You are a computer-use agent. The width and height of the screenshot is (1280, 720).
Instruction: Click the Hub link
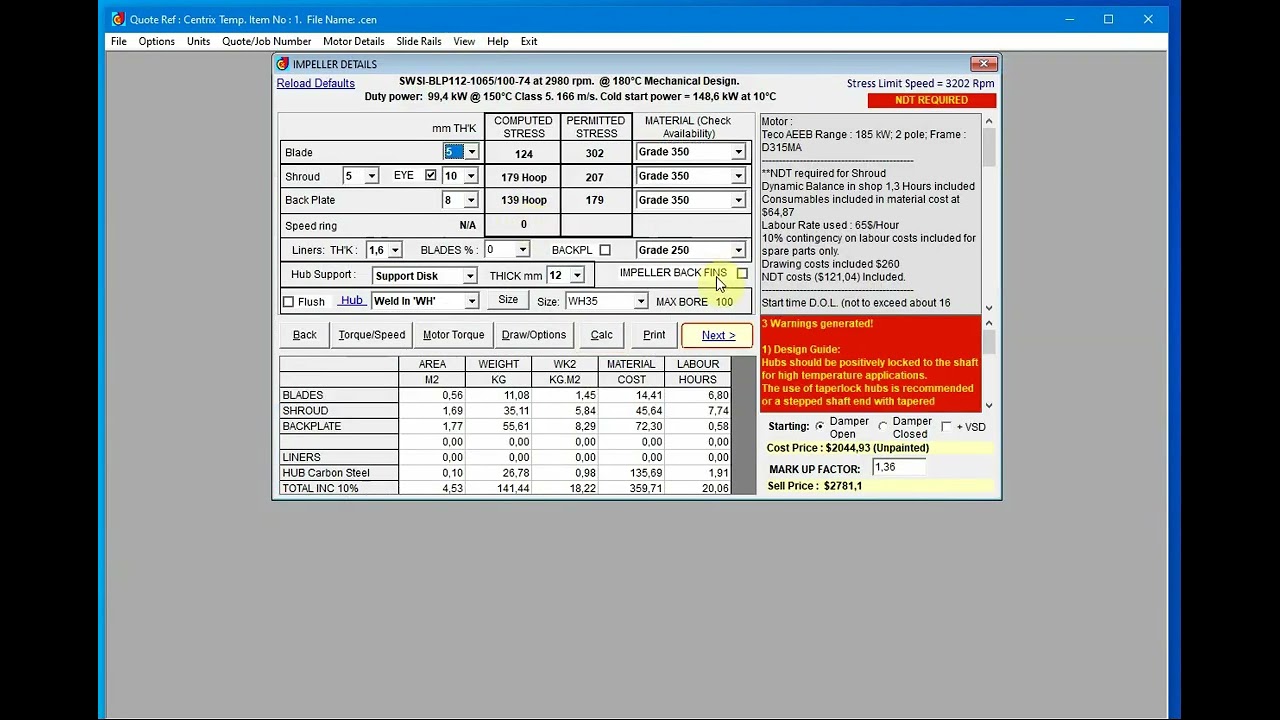(x=351, y=300)
